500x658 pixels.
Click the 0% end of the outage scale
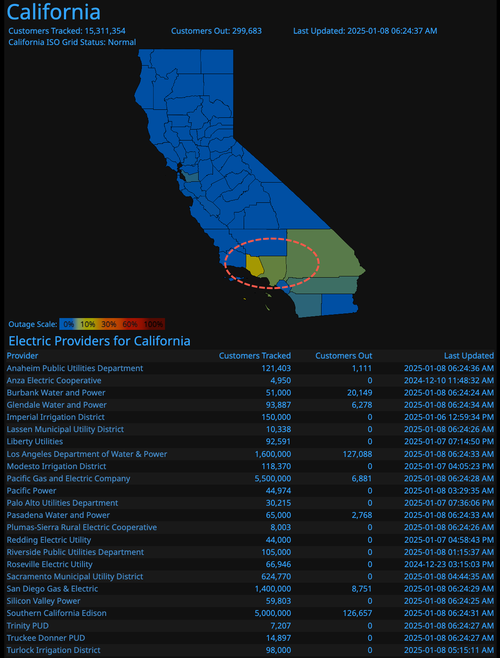[x=68, y=324]
